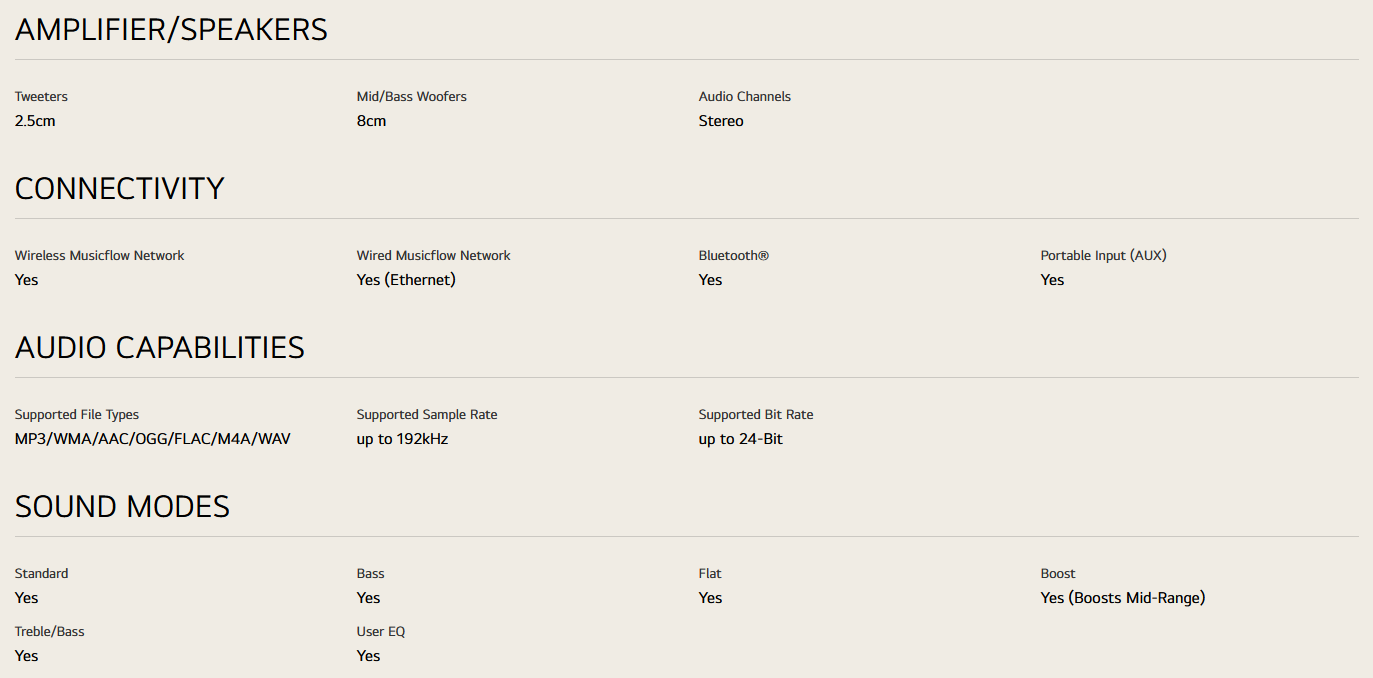Screen dimensions: 1373x678
Task: Click the AMPLIFIER/SPEAKERS section heading
Action: 171,30
